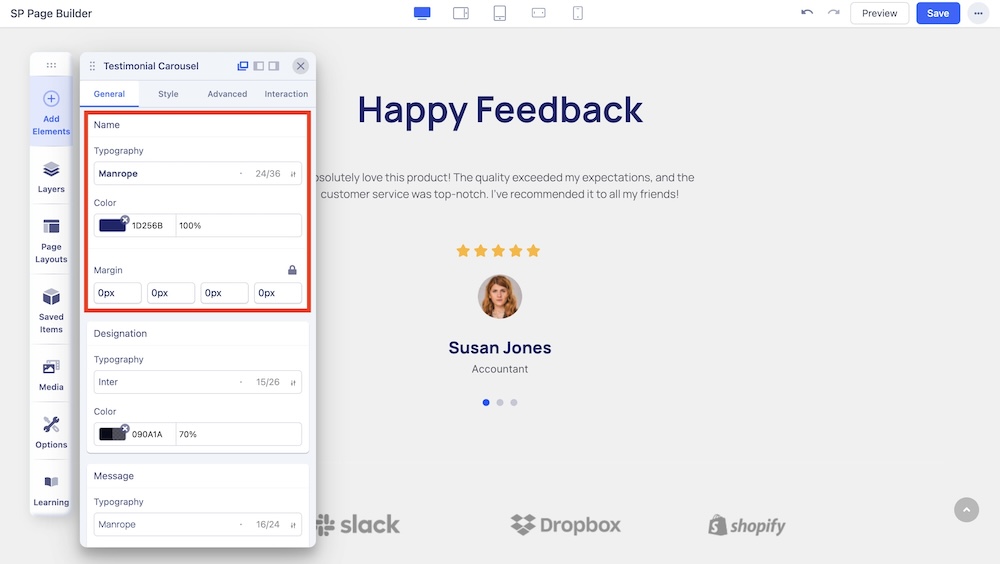
Task: Click the Preview button
Action: (x=879, y=13)
